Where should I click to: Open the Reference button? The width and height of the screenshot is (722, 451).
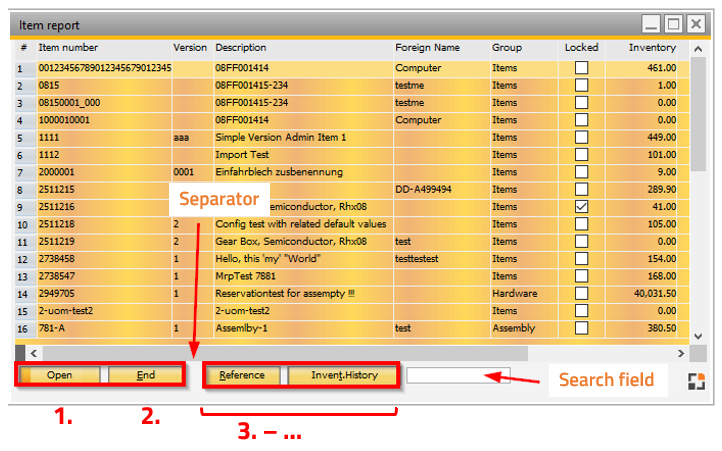click(242, 375)
